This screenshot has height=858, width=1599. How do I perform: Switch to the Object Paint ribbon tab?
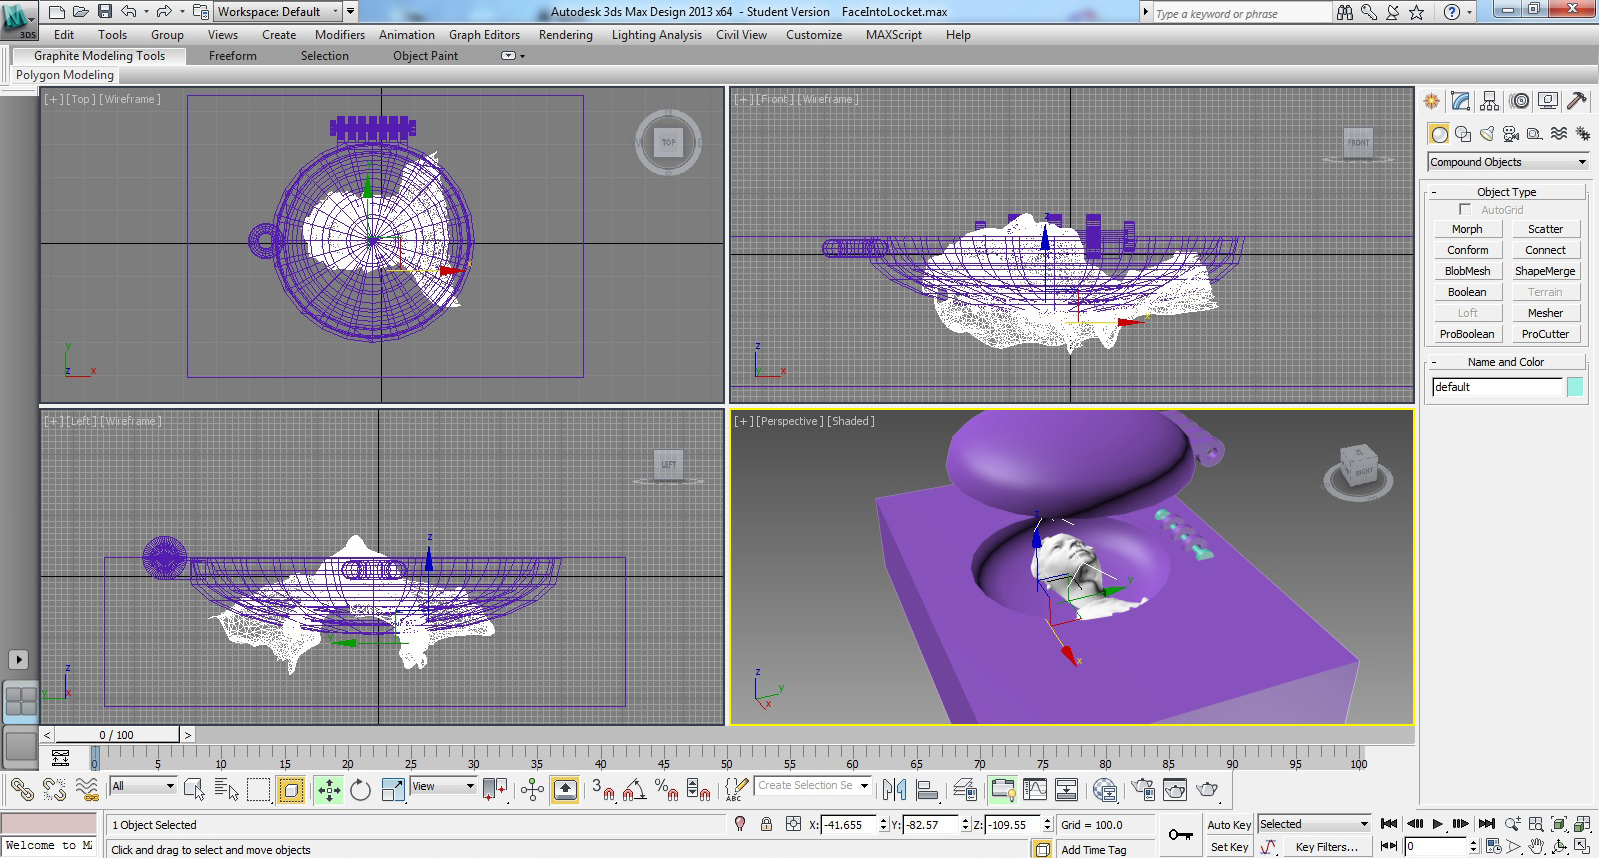pos(426,56)
